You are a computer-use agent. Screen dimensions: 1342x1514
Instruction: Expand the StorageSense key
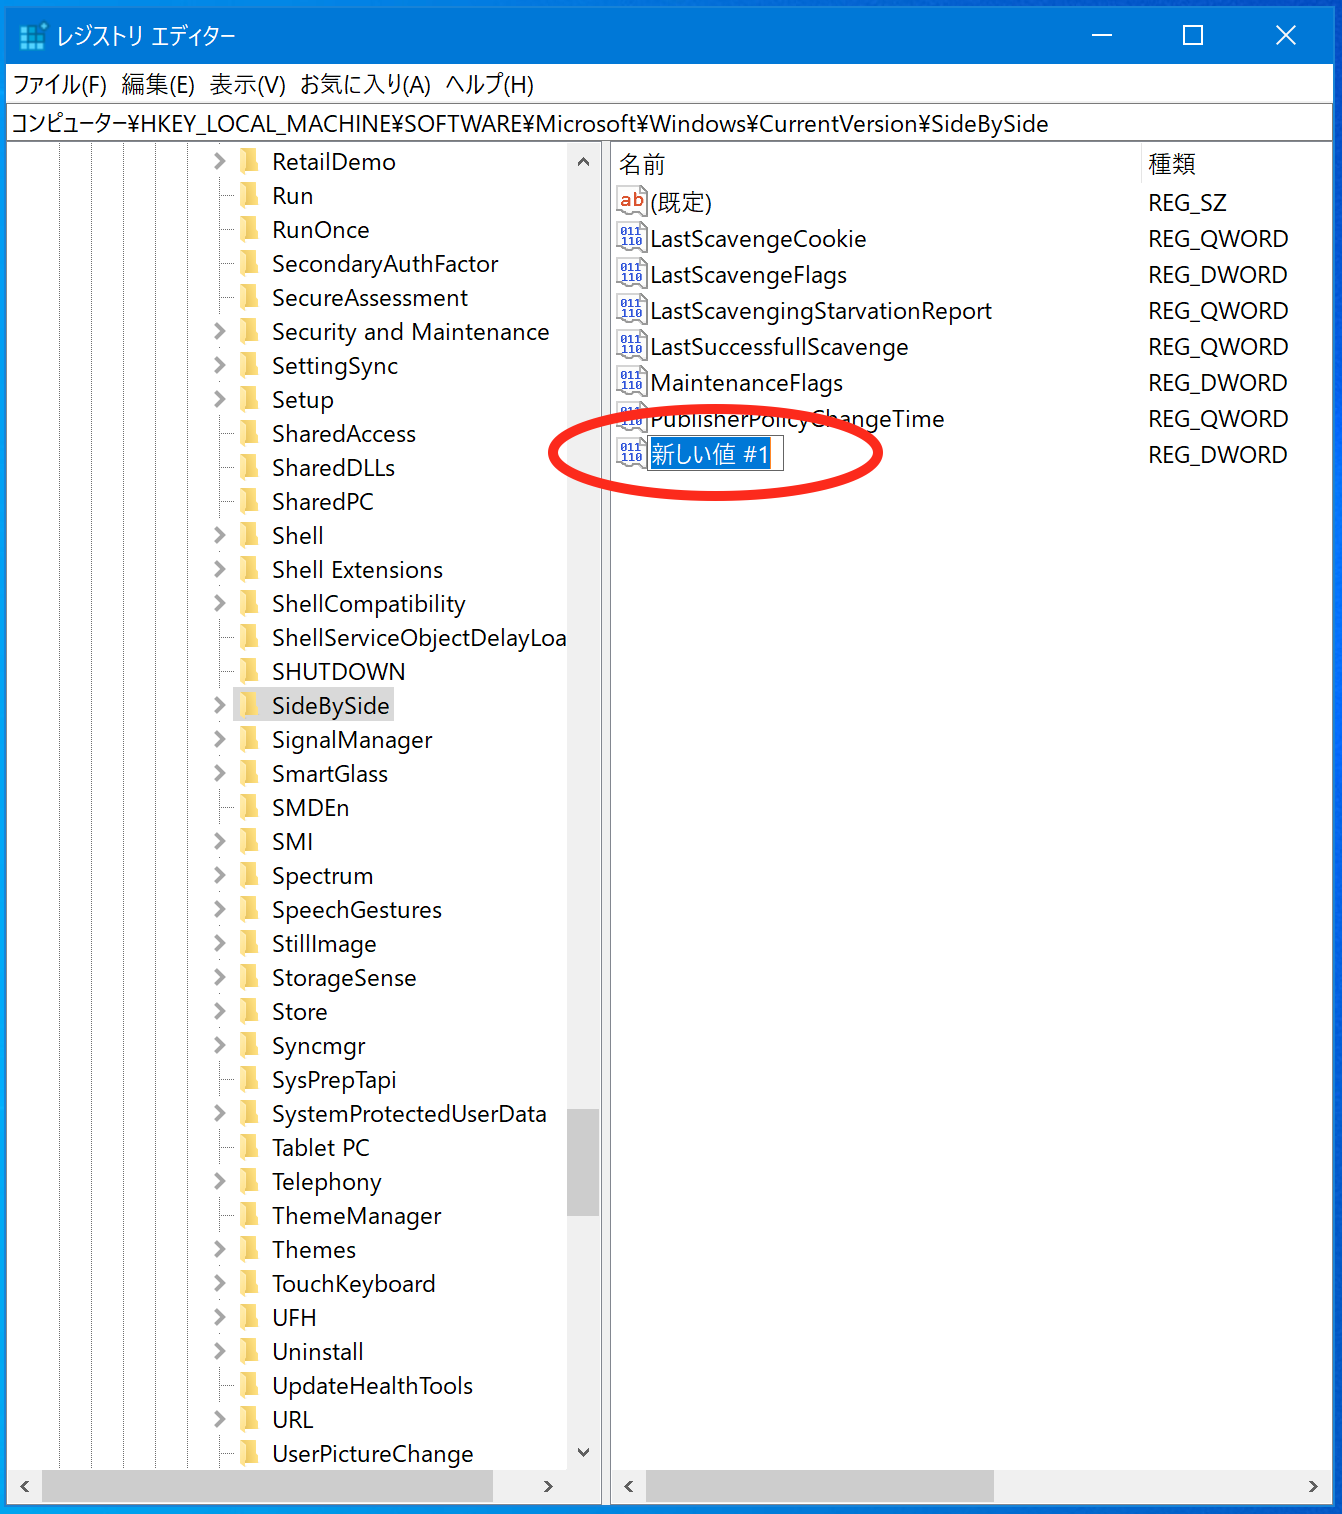[220, 977]
